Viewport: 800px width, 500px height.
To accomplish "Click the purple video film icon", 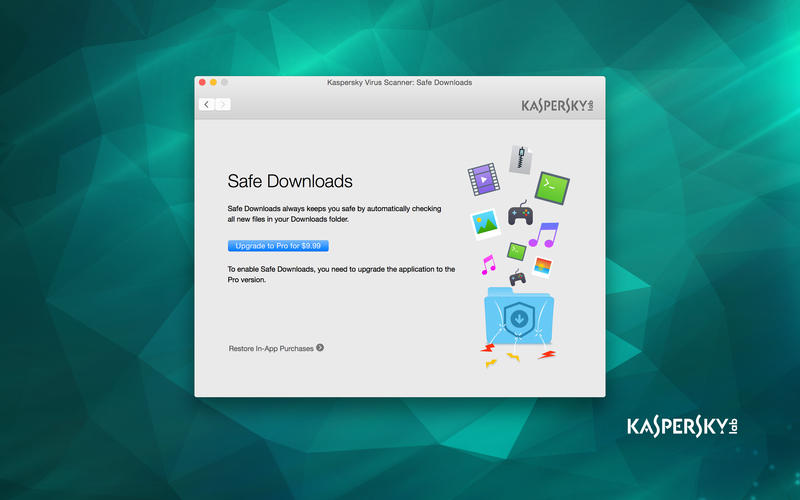I will click(484, 179).
